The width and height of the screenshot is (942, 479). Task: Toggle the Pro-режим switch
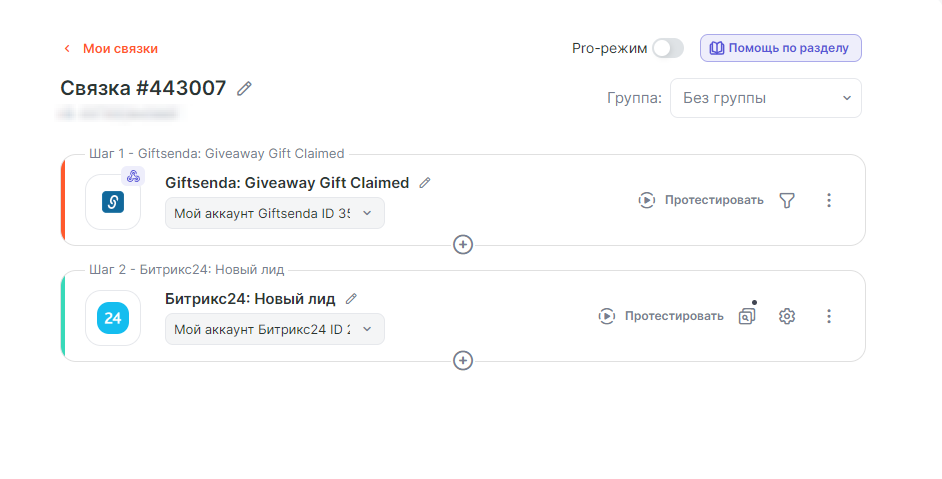[x=667, y=48]
